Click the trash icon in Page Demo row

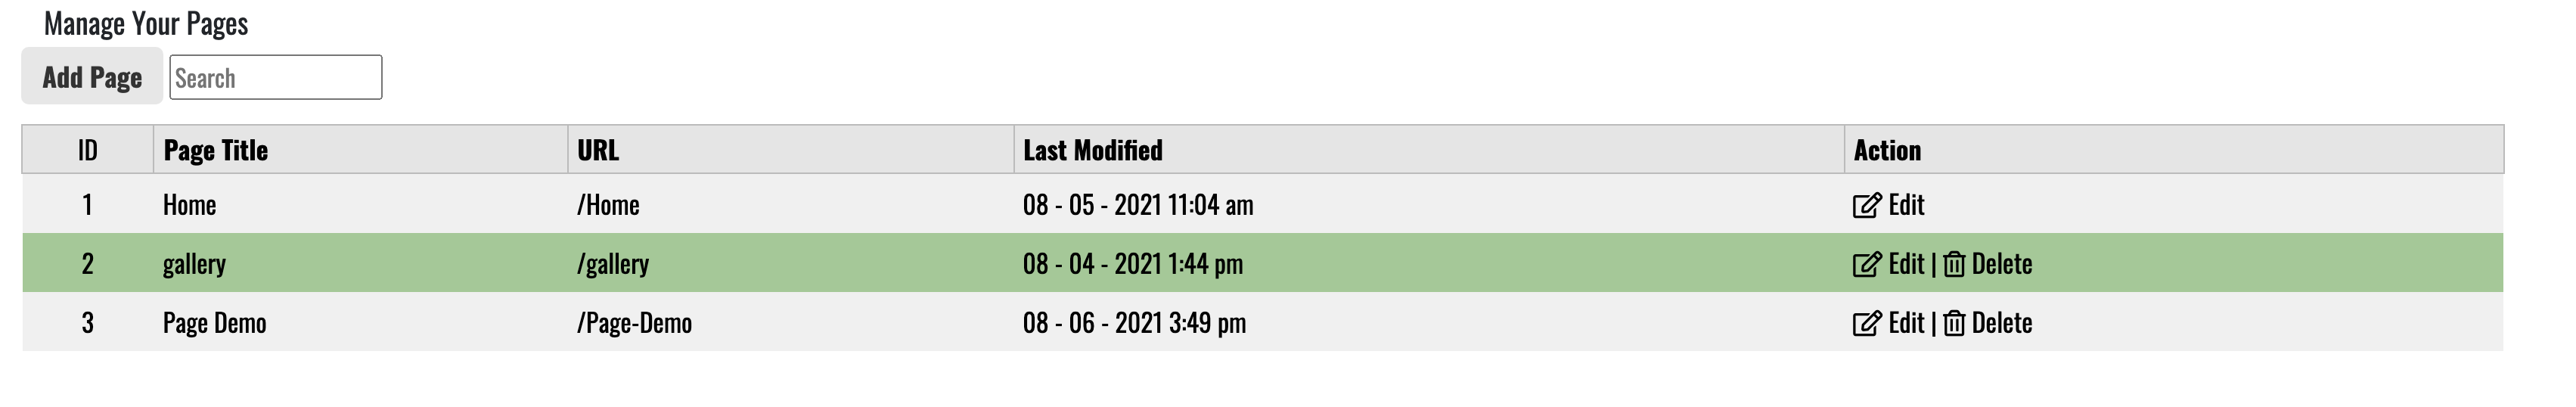(x=1954, y=323)
